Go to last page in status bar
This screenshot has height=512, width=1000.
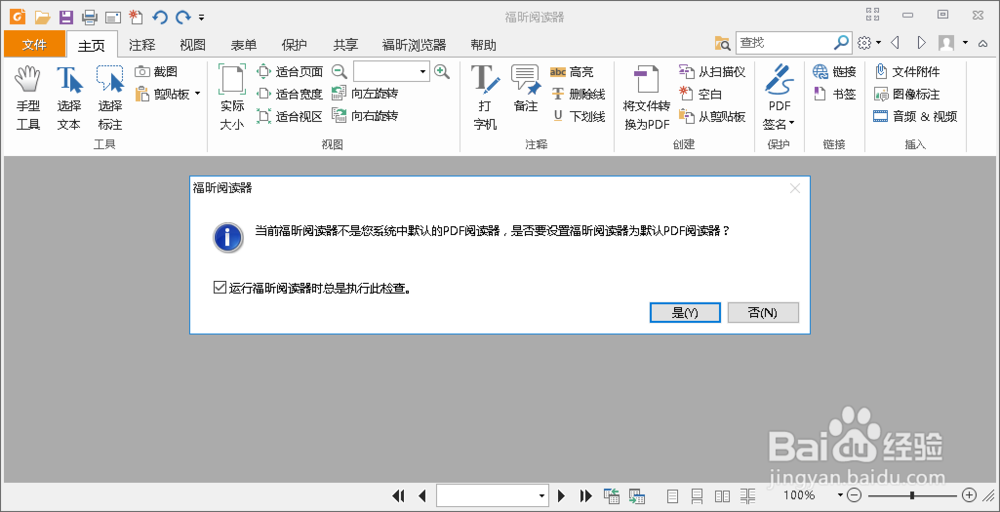click(586, 495)
